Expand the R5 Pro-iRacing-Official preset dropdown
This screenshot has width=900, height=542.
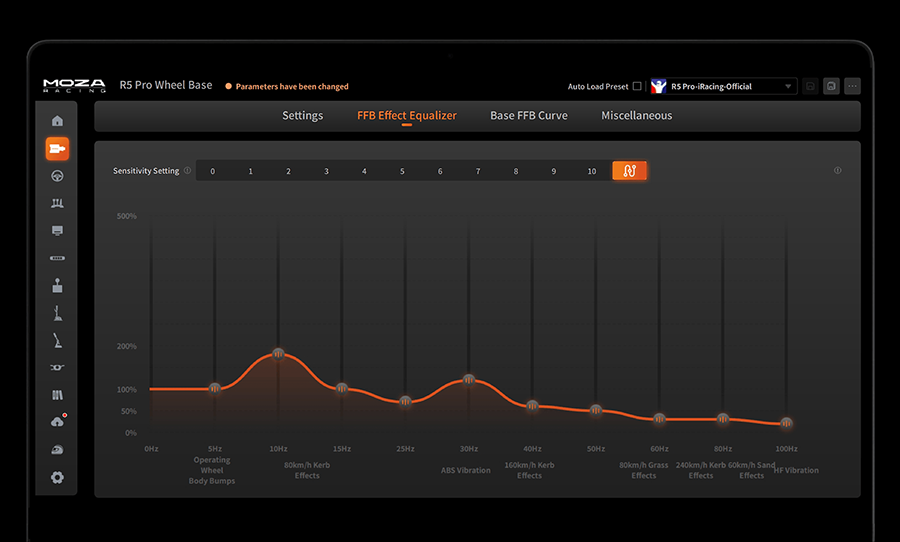tap(724, 86)
